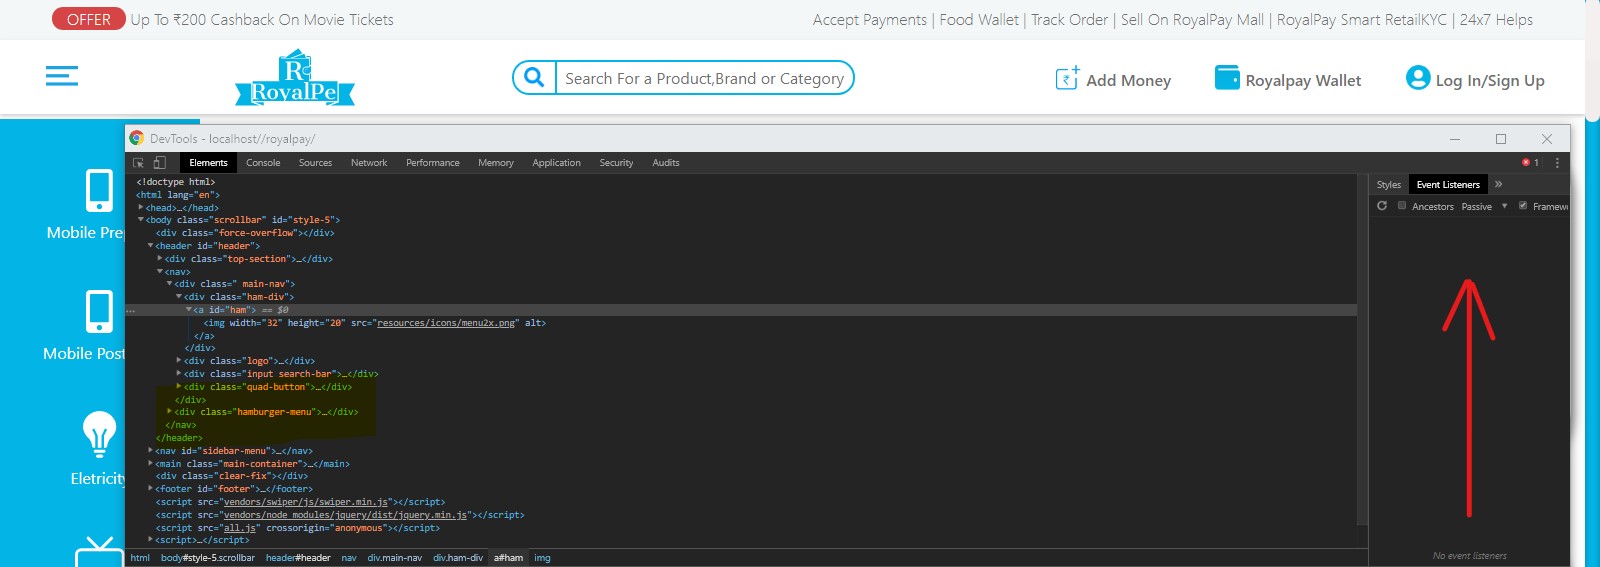Click Sell On RoyalPay Mall link

click(1192, 20)
